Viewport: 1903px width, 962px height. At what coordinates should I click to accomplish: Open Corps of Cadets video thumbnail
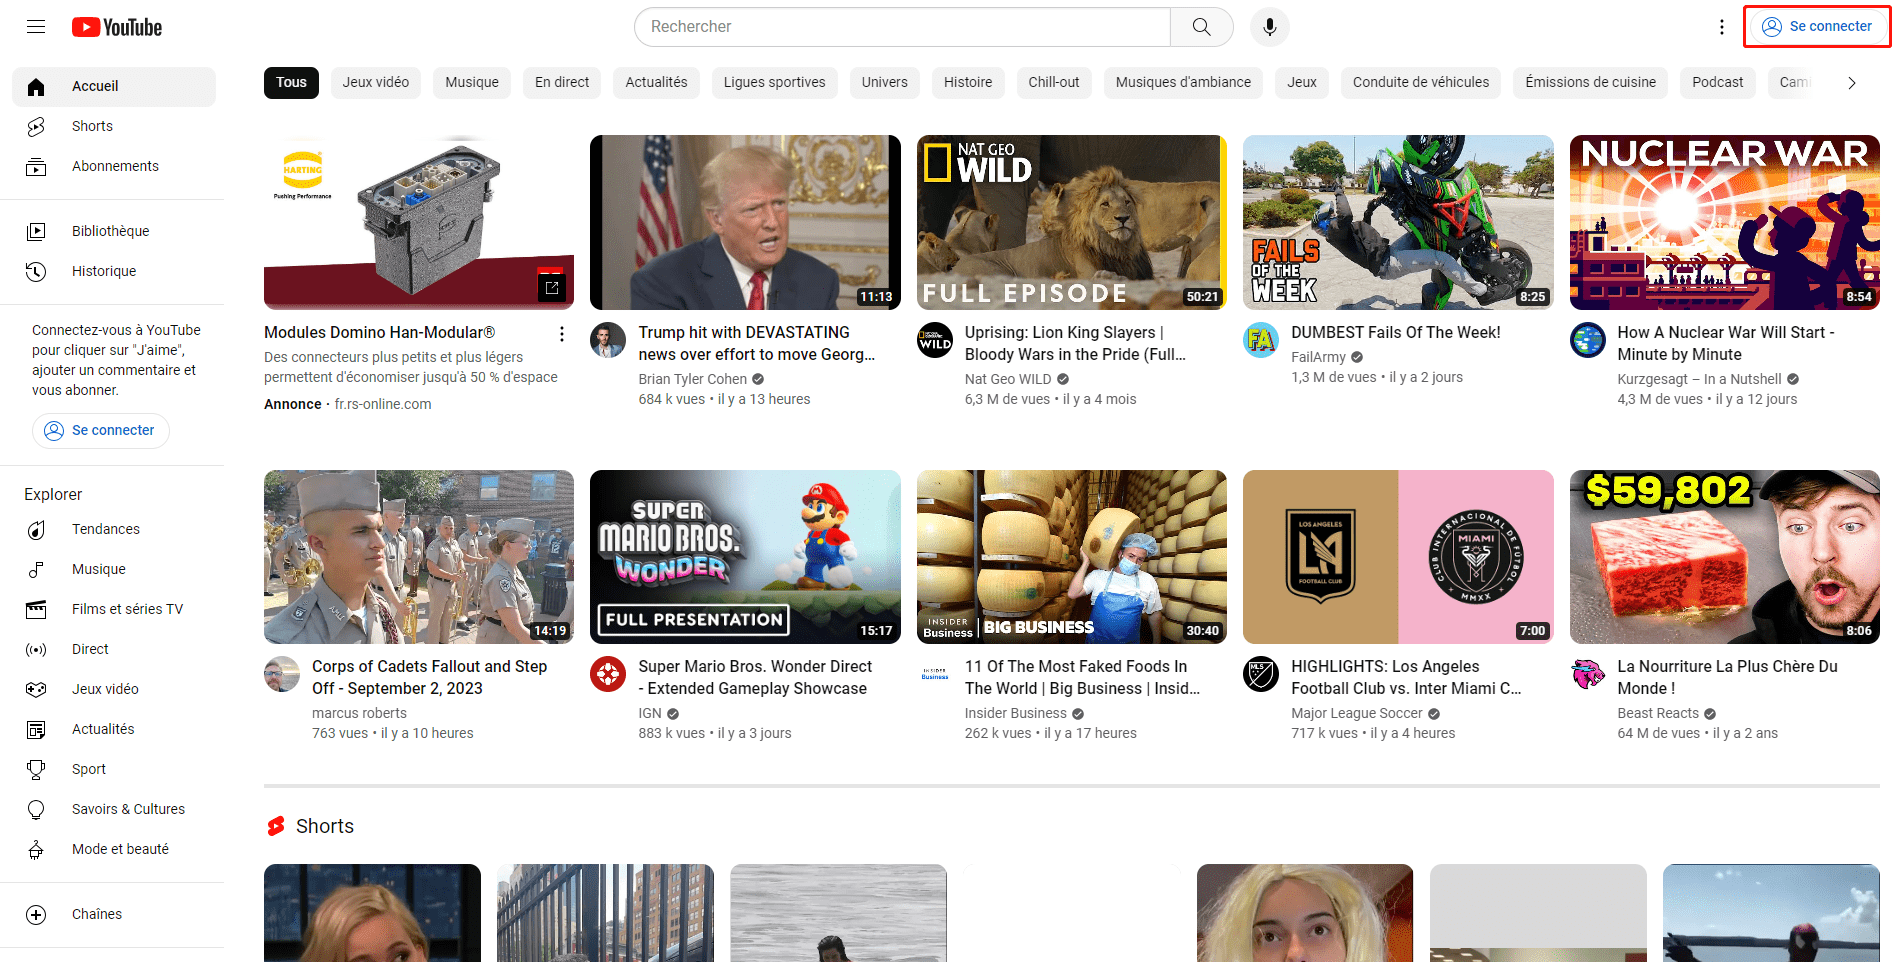point(419,557)
